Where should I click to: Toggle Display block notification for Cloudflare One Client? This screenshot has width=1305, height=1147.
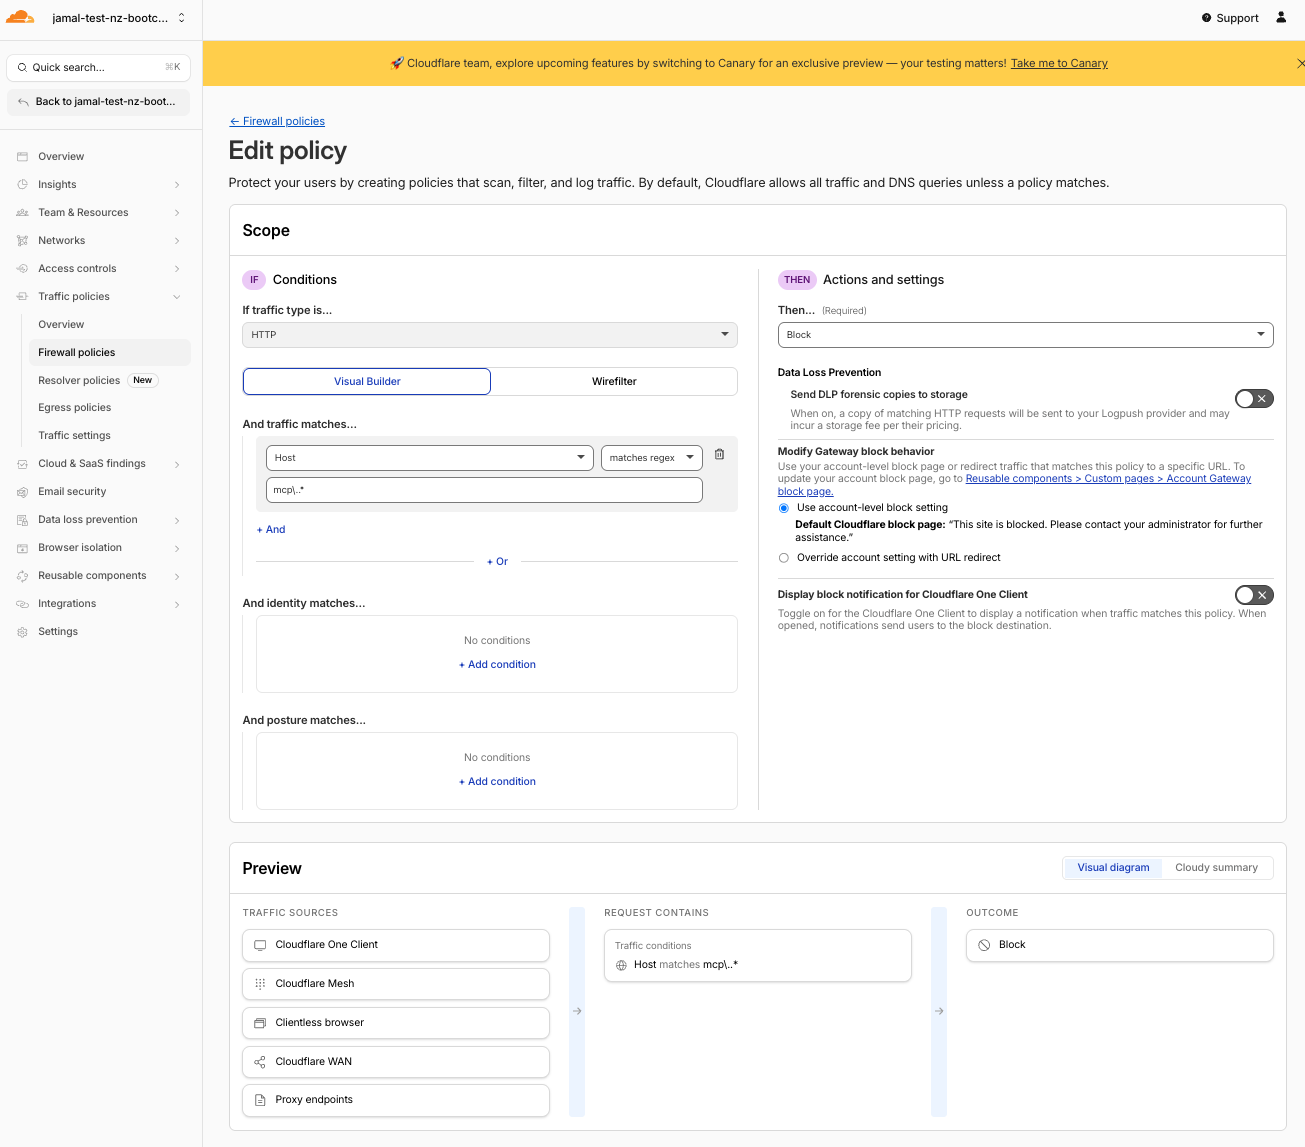1254,595
